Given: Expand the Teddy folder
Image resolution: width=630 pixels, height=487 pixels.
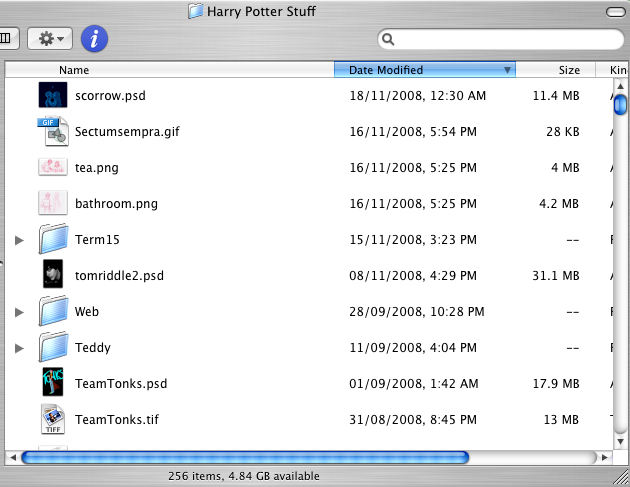Looking at the screenshot, I should click(19, 348).
